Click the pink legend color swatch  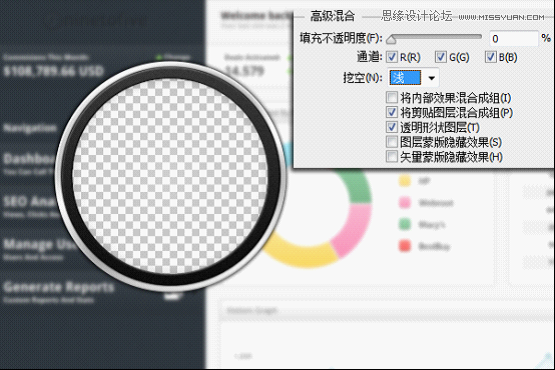click(x=405, y=203)
